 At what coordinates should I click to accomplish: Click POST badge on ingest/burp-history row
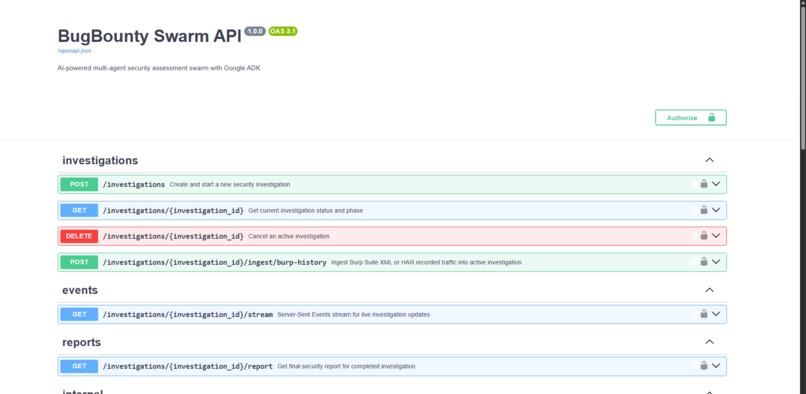click(x=79, y=262)
